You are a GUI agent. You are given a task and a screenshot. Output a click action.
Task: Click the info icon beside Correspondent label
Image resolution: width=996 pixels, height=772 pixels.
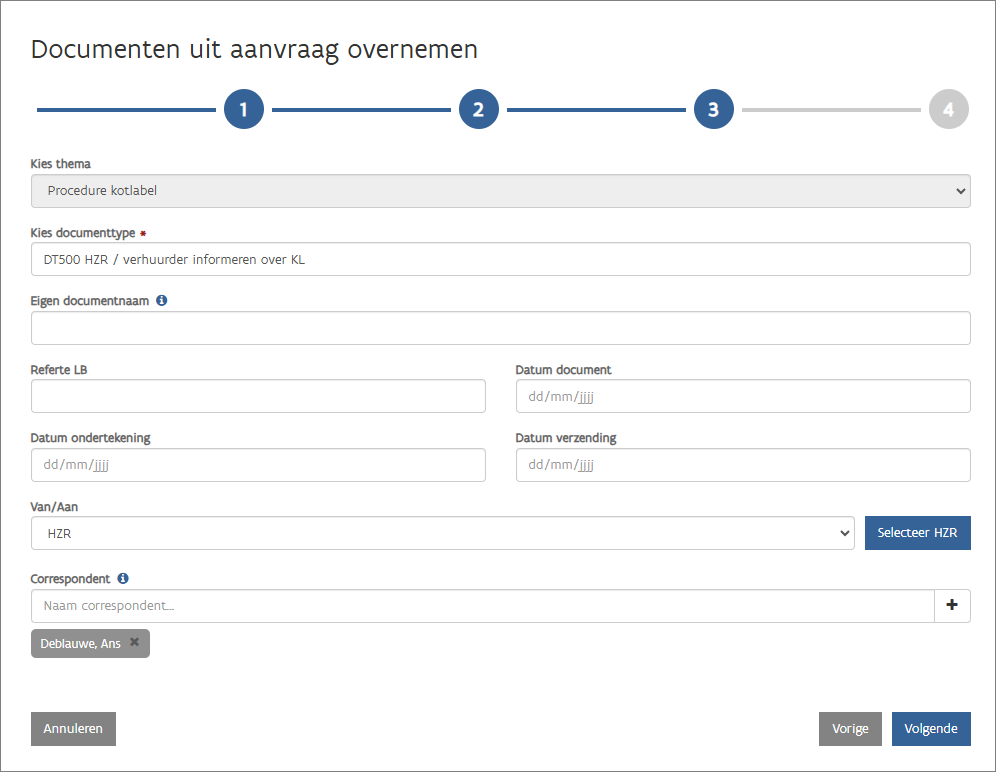tap(123, 578)
